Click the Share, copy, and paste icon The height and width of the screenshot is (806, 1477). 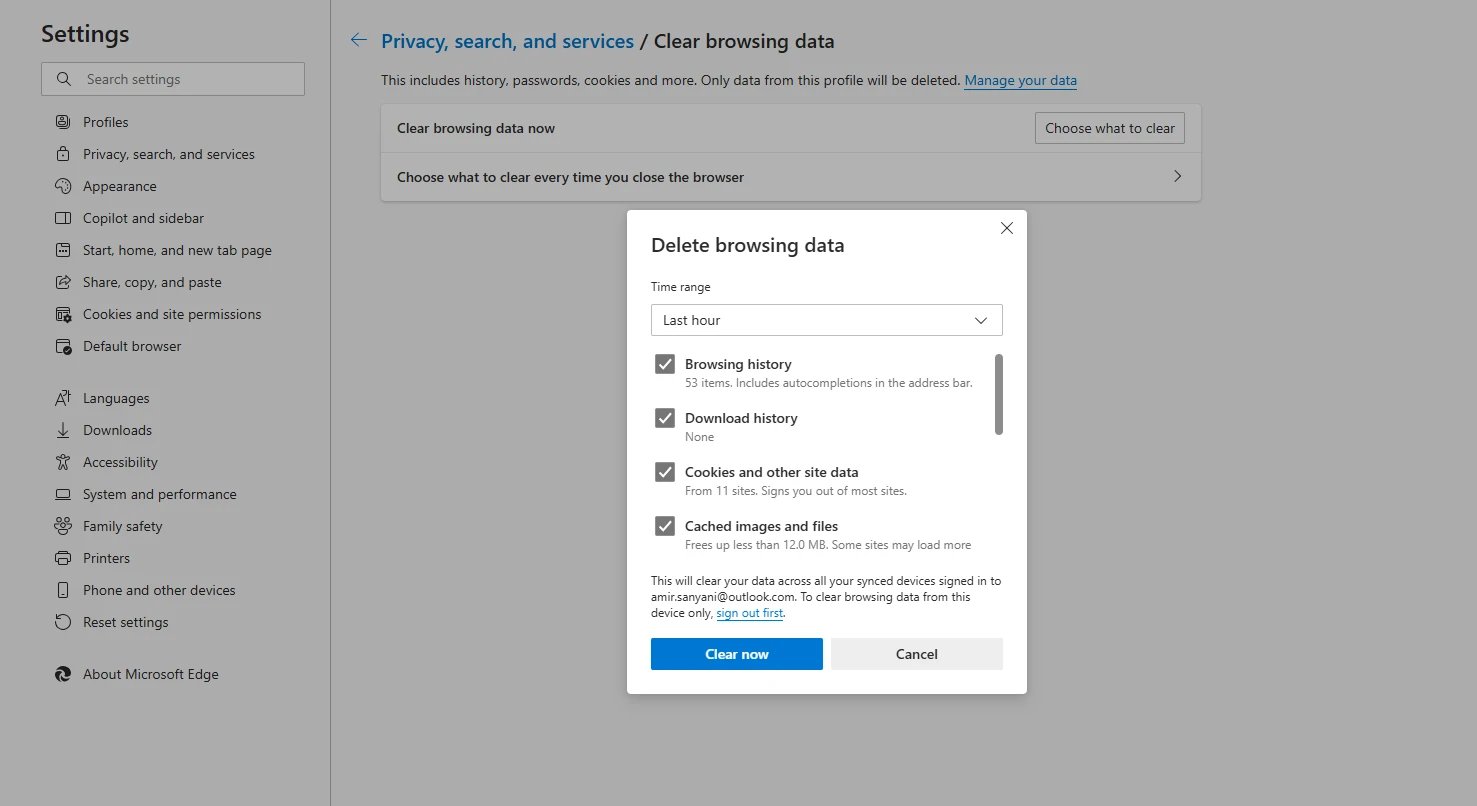point(63,282)
